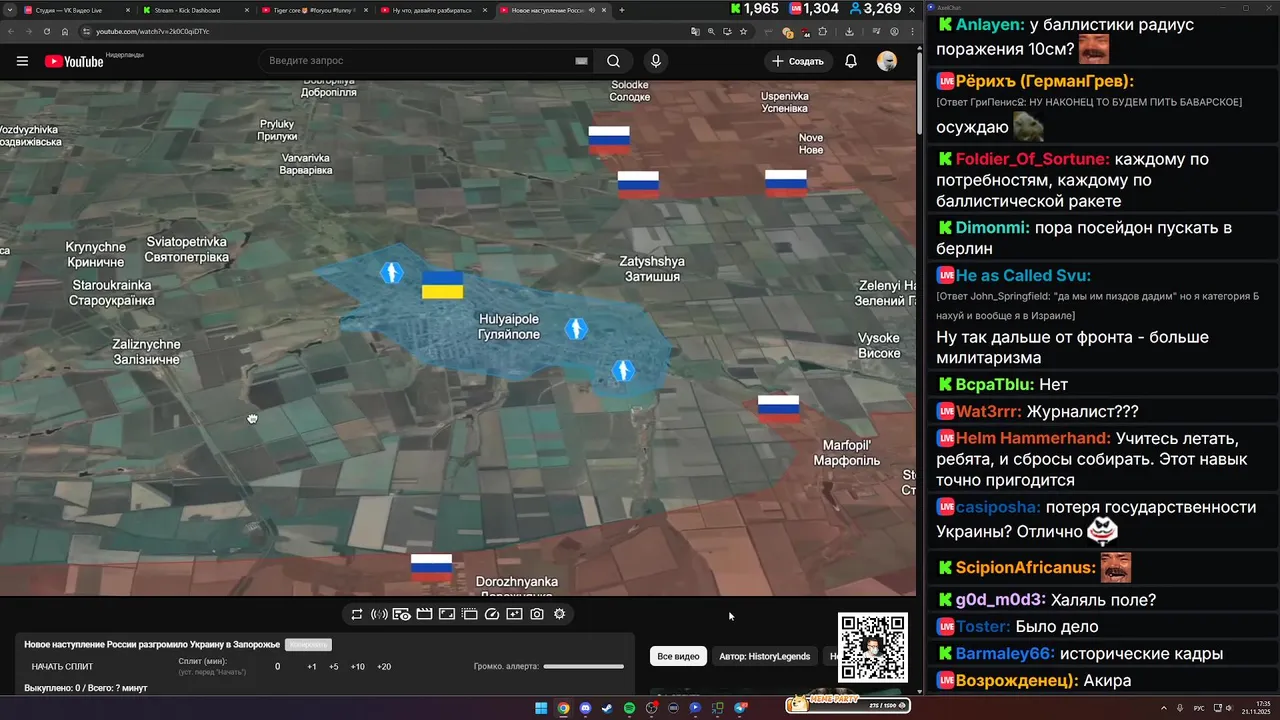
Task: Add +10 minutes to split
Action: [x=358, y=667]
